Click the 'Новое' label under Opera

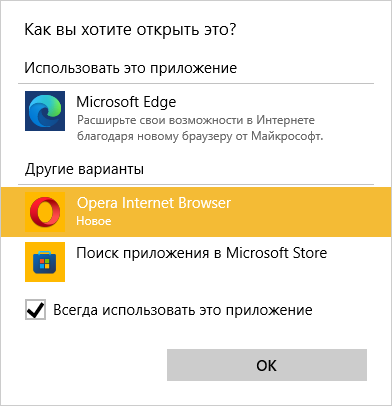(x=94, y=221)
